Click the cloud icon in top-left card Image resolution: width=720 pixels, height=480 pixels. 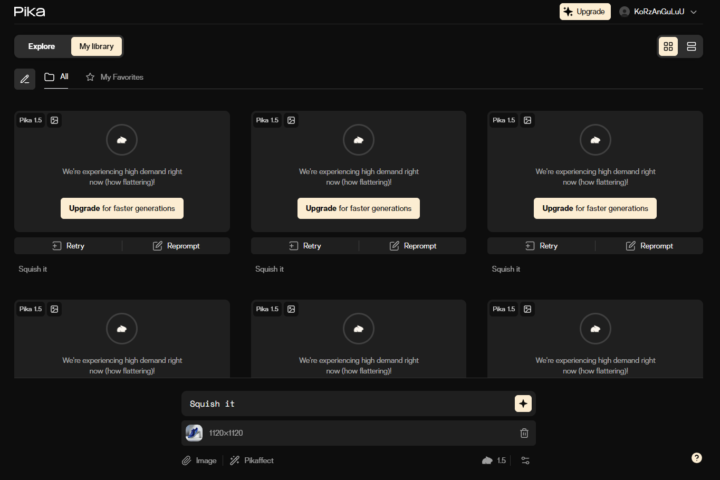tap(122, 140)
